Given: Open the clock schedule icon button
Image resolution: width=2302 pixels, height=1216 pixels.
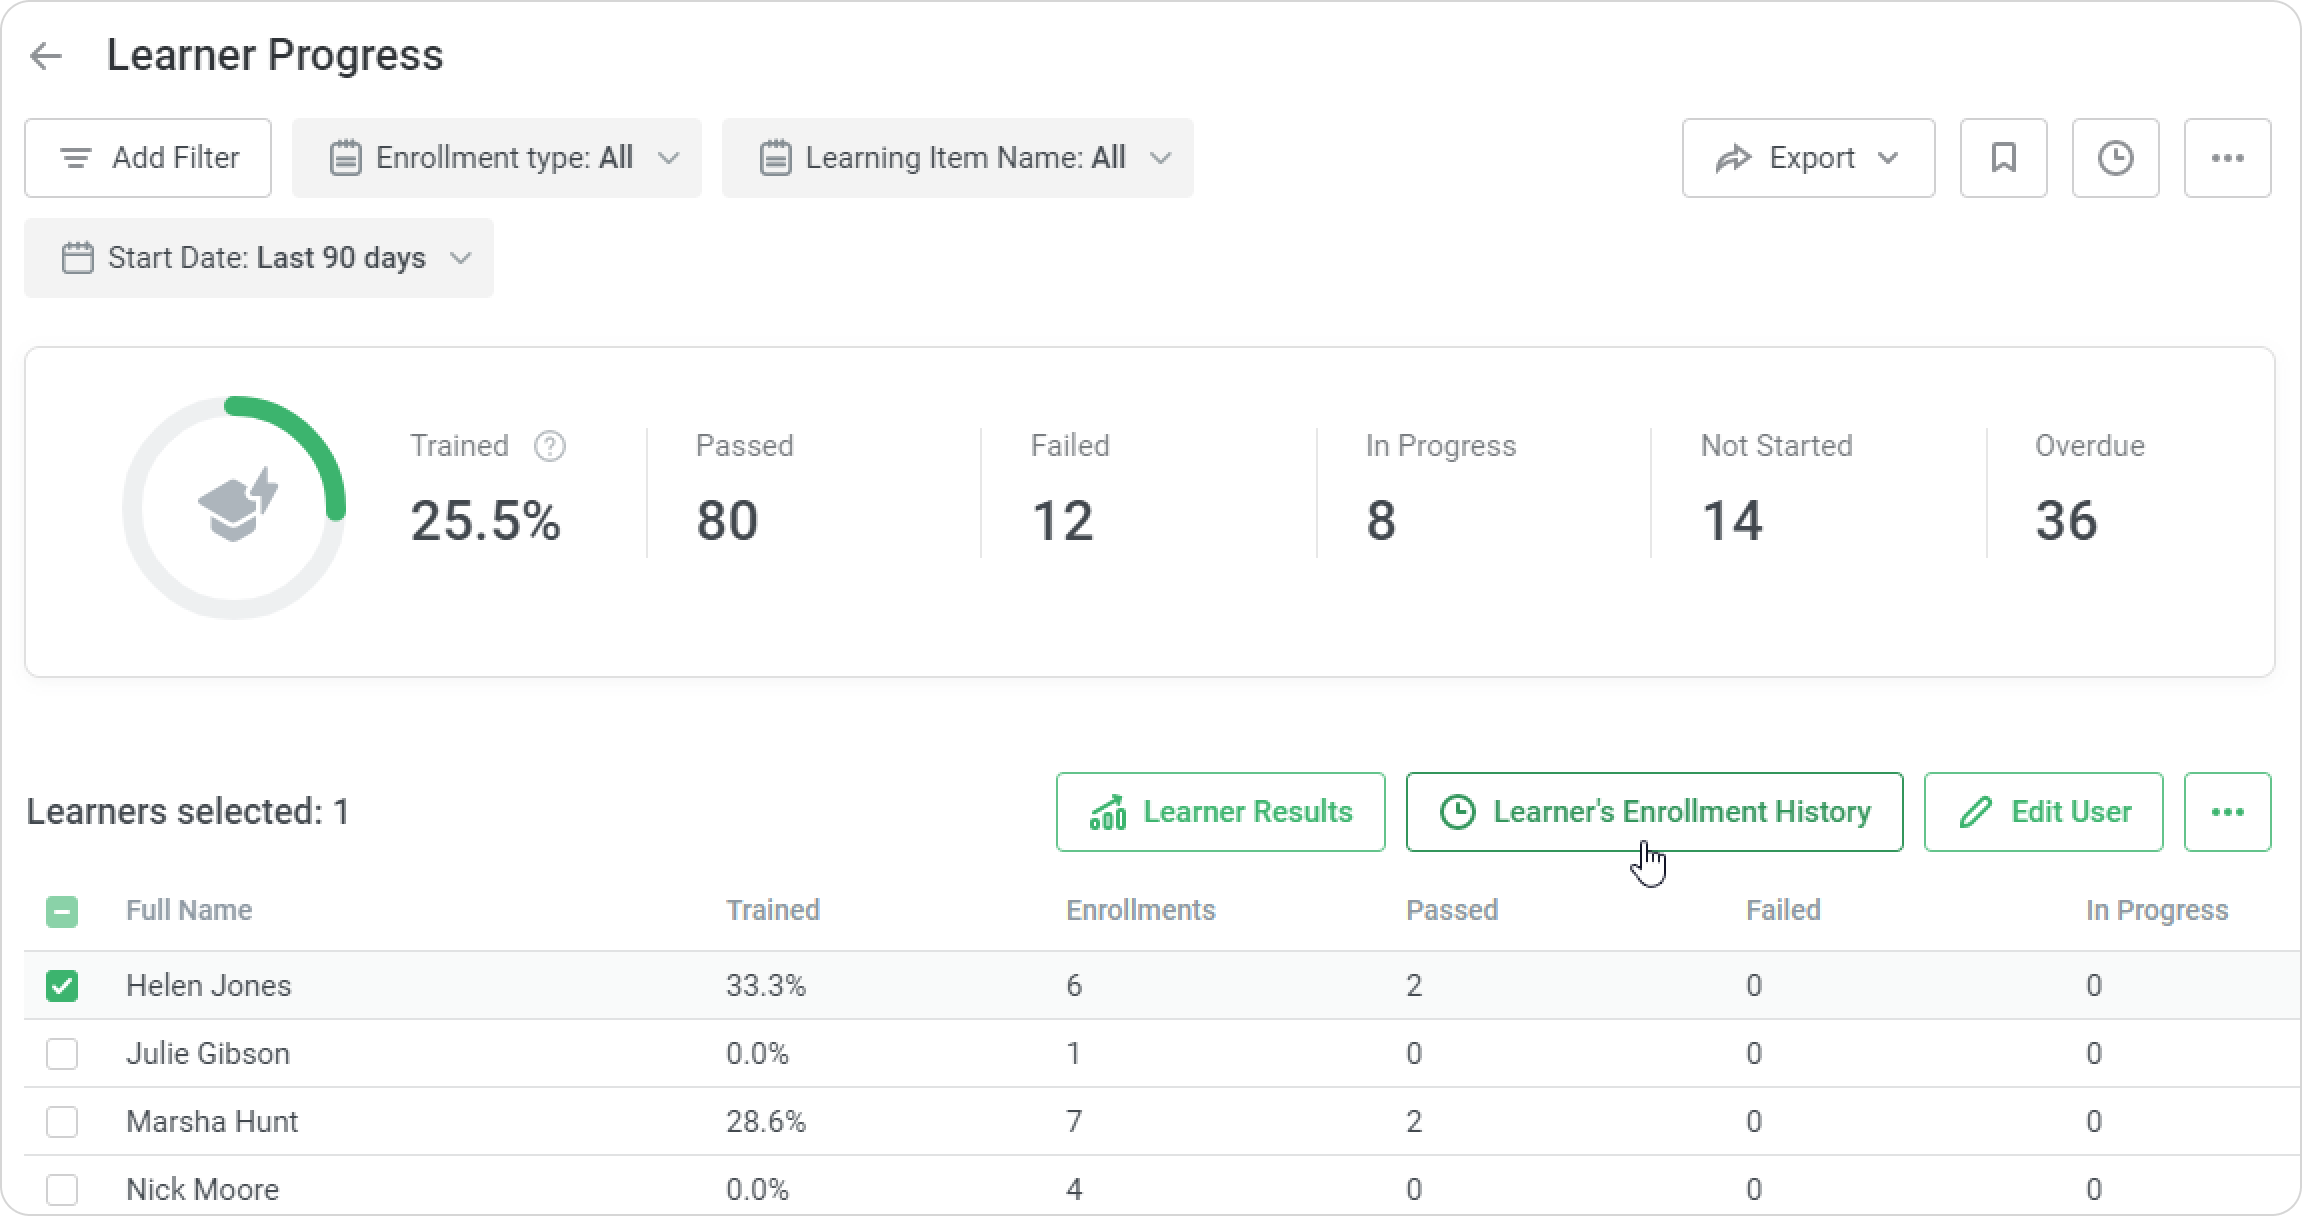Looking at the screenshot, I should 2115,158.
